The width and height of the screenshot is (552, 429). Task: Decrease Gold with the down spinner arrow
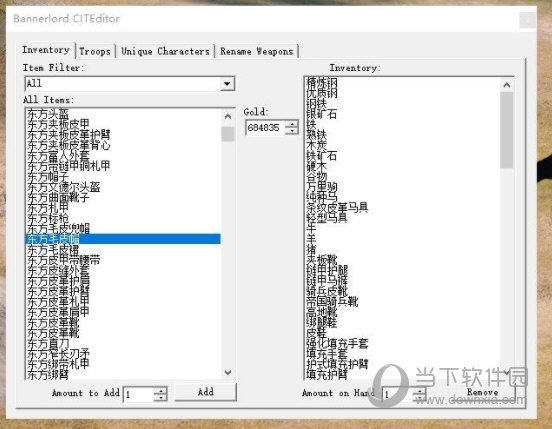tap(291, 131)
